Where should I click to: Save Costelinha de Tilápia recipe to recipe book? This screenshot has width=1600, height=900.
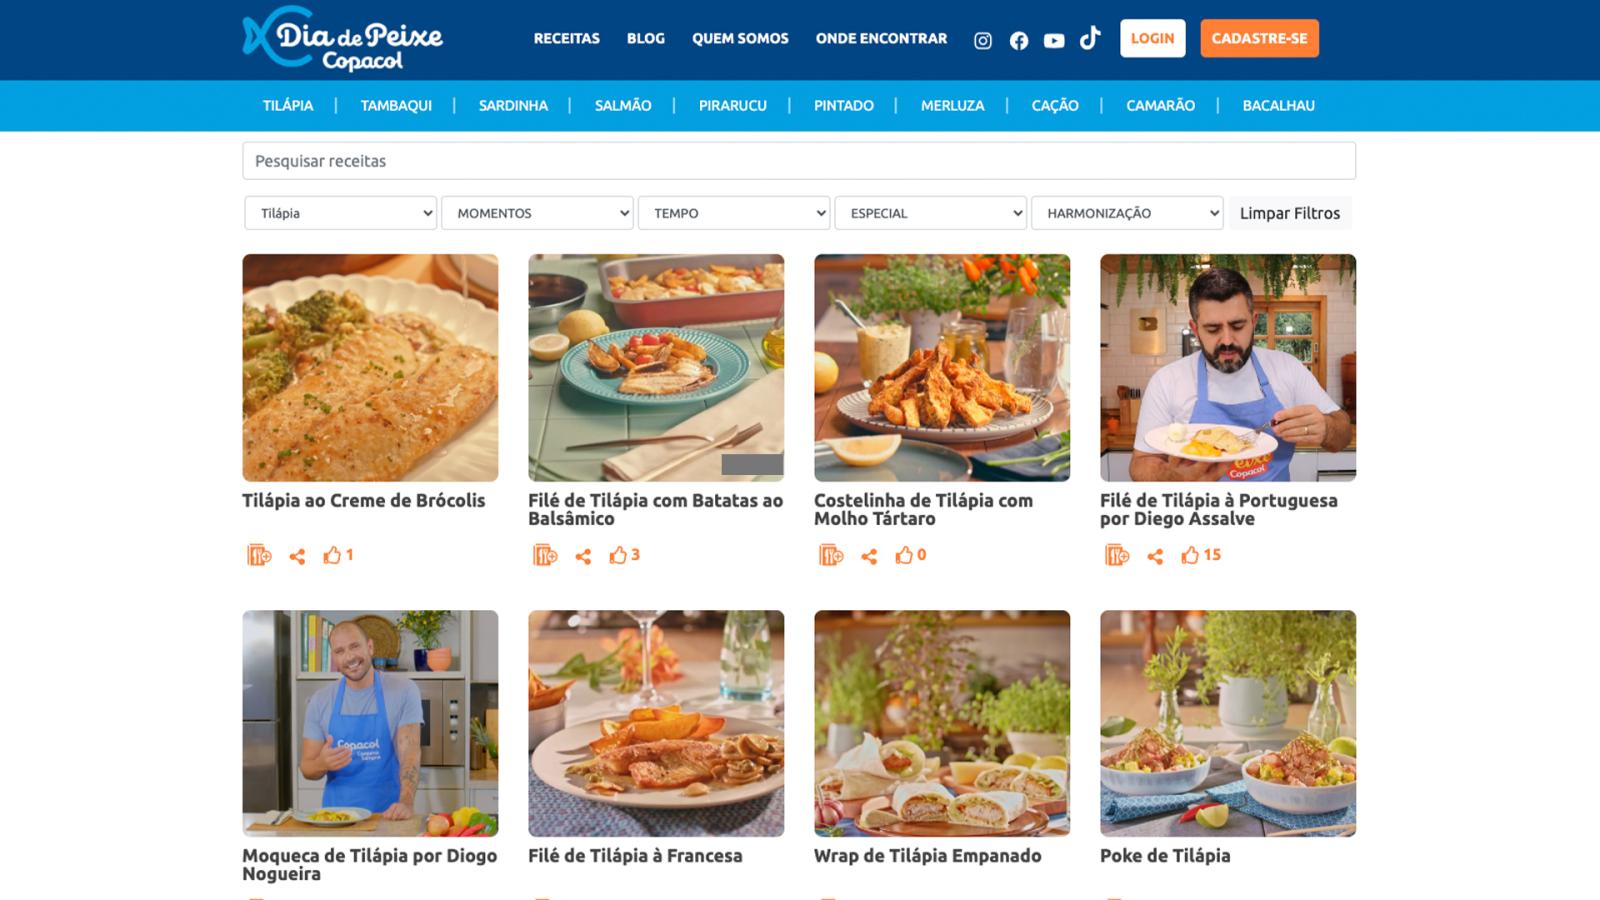pyautogui.click(x=831, y=555)
